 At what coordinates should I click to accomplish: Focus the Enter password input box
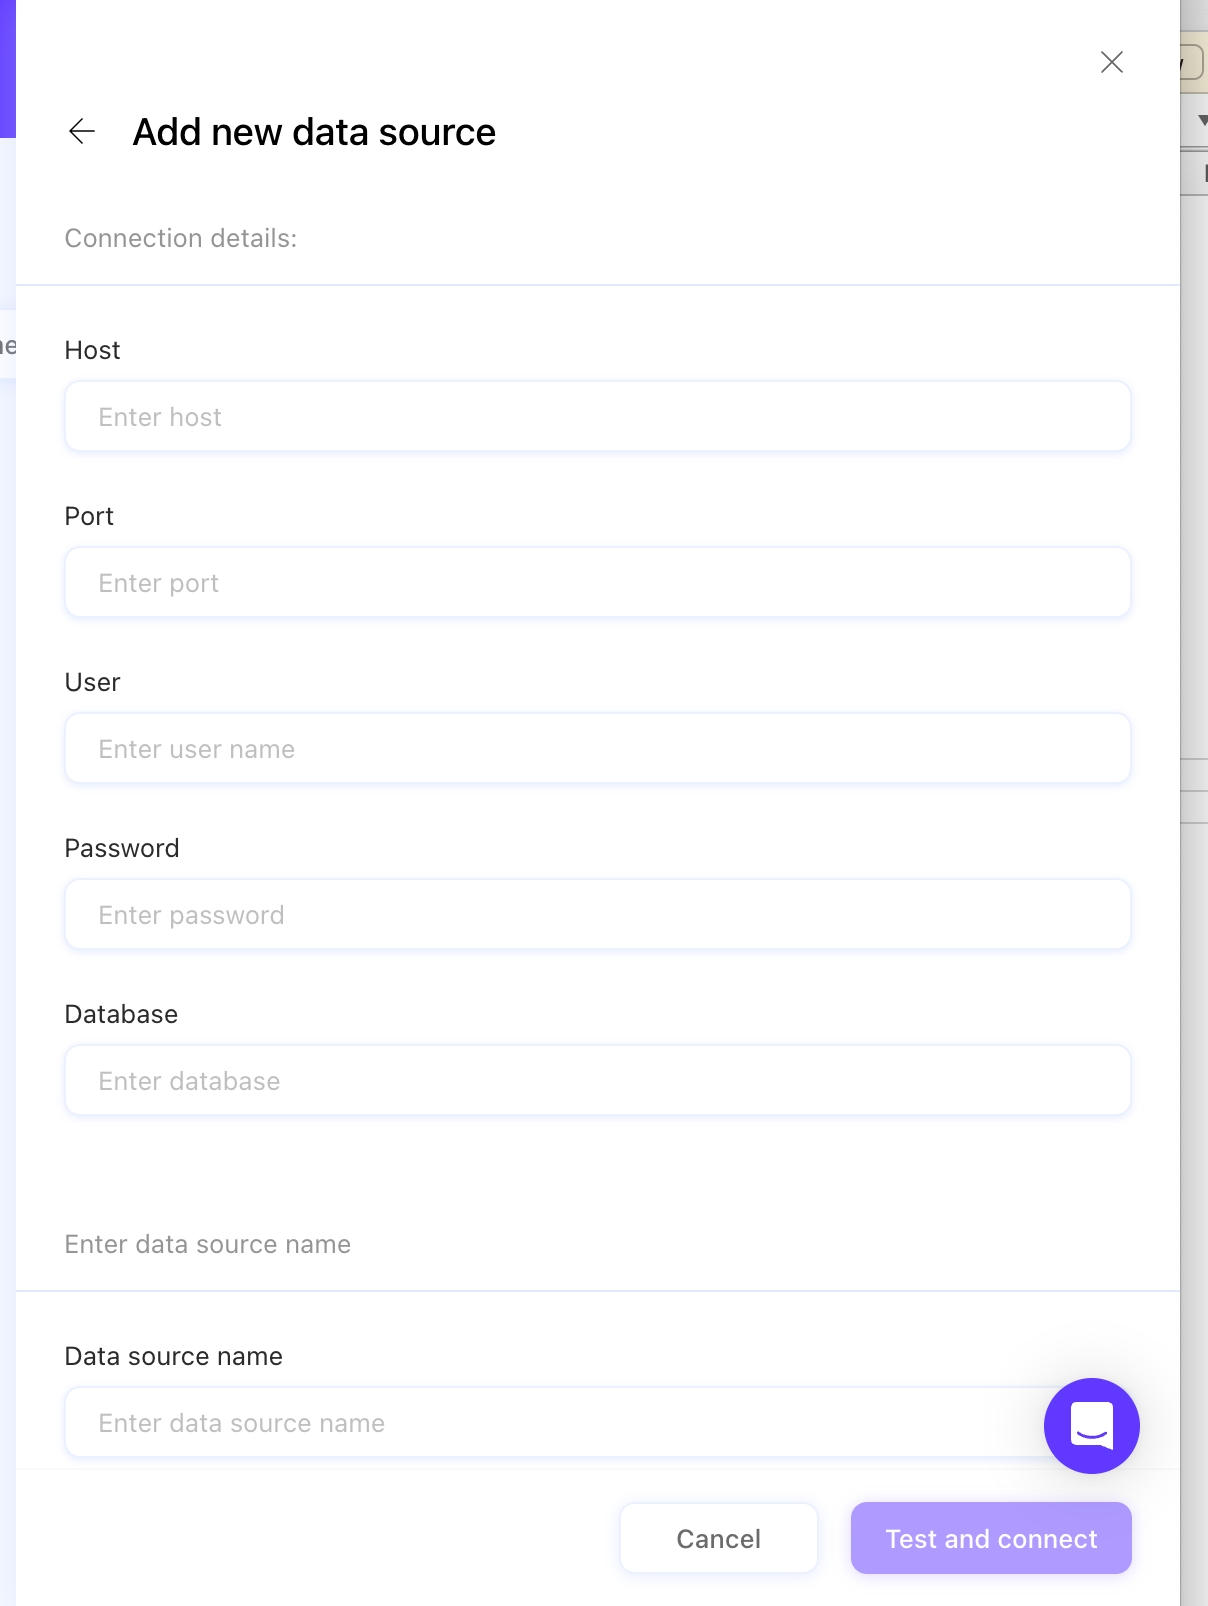click(597, 915)
